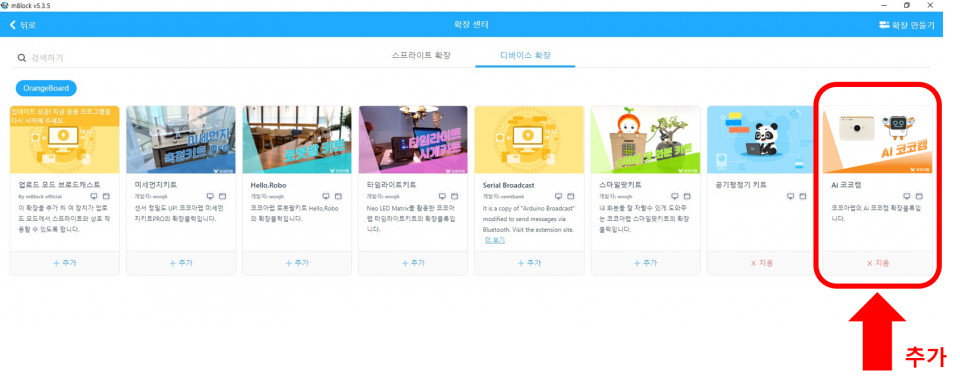Click the 미세먼지키트 title text
Image resolution: width=960 pixels, height=383 pixels.
click(155, 184)
